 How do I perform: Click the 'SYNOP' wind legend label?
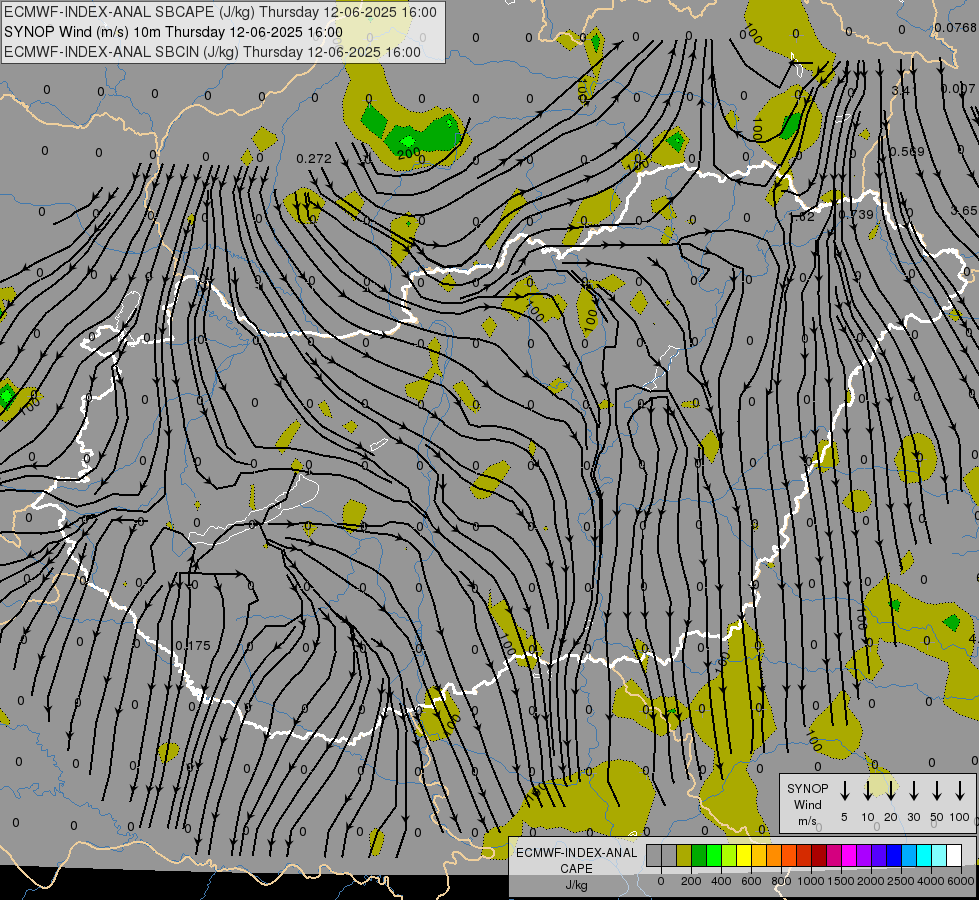(807, 788)
